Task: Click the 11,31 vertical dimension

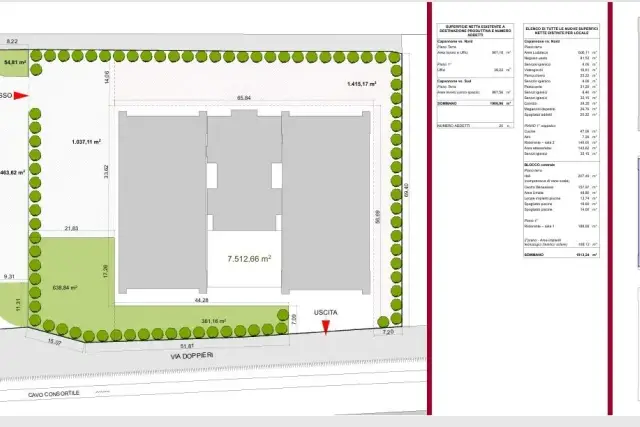Action: (x=18, y=305)
